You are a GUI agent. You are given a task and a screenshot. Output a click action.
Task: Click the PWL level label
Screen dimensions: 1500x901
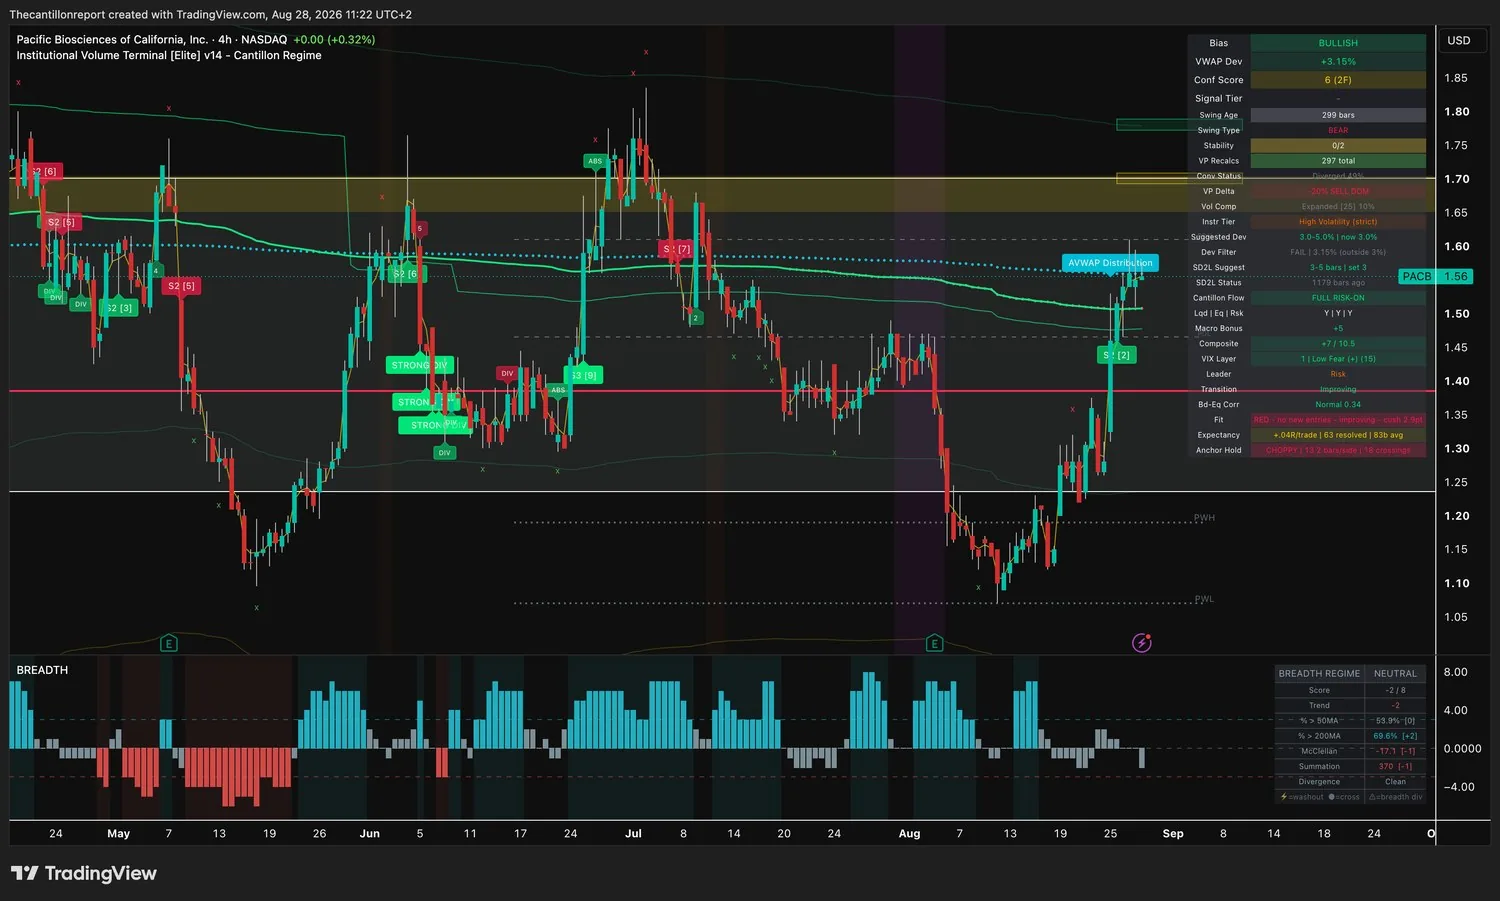[1204, 600]
